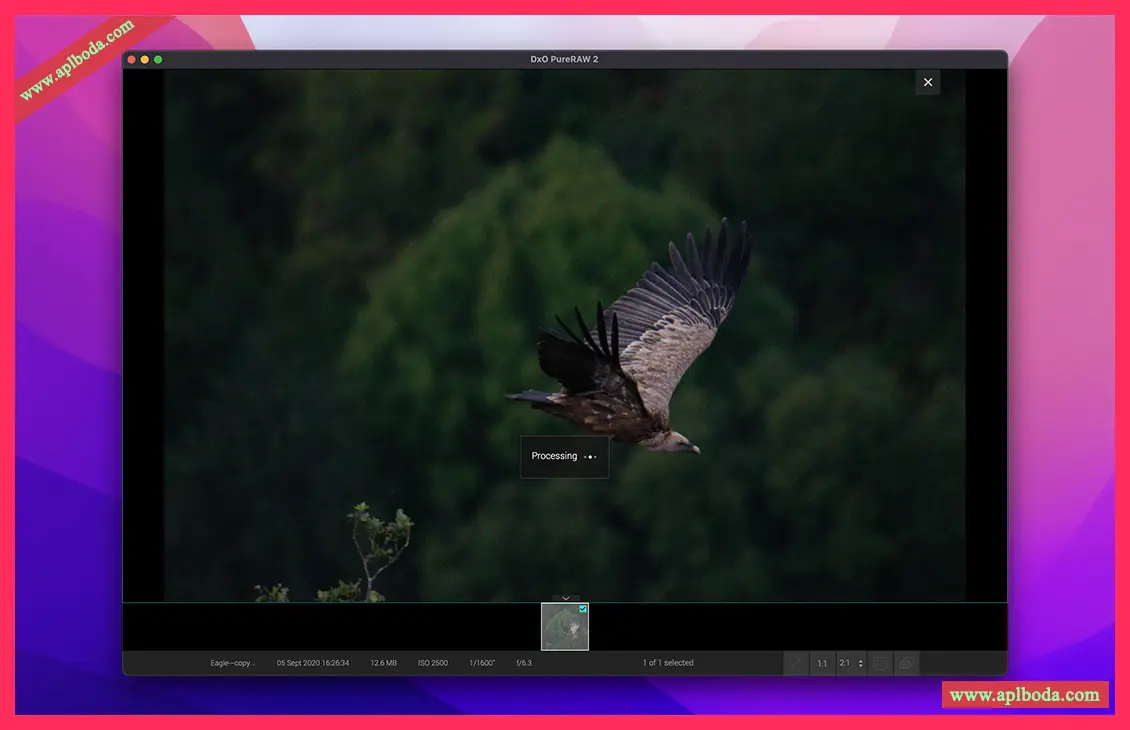Click the Processing spinner indicator

[x=590, y=457]
